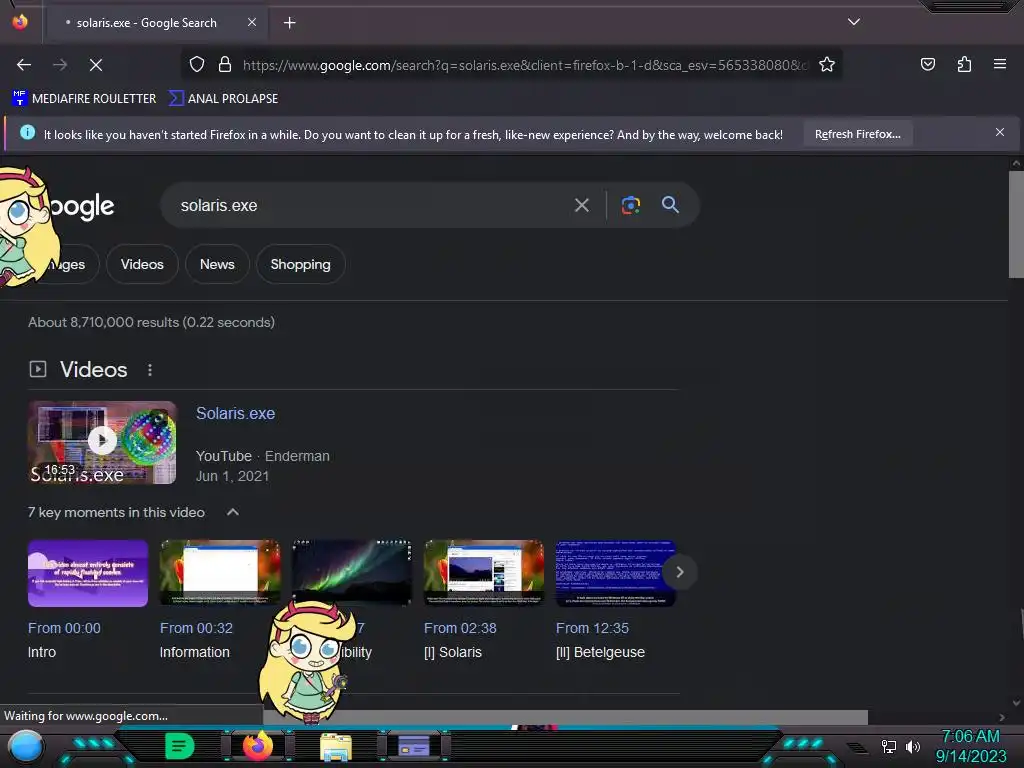Screen dimensions: 1024x768
Task: Open the Videos section options menu
Action: 150,370
